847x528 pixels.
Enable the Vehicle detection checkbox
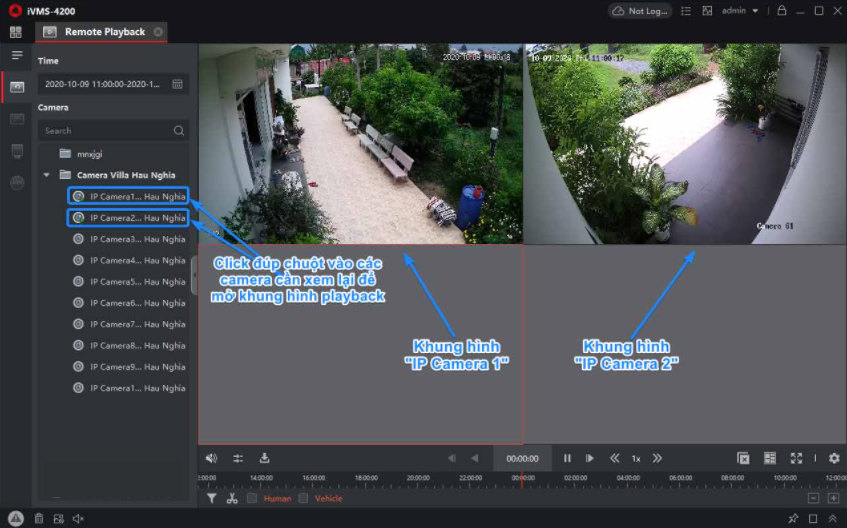303,498
